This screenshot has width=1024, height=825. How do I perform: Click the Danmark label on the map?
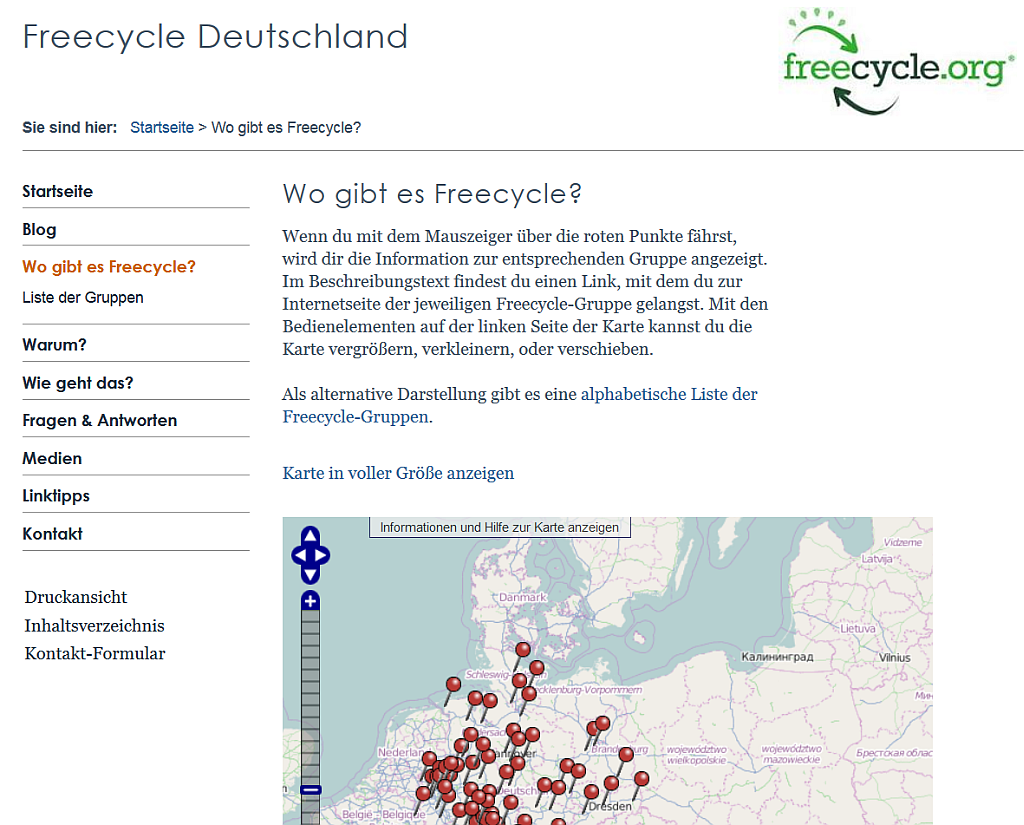(522, 597)
